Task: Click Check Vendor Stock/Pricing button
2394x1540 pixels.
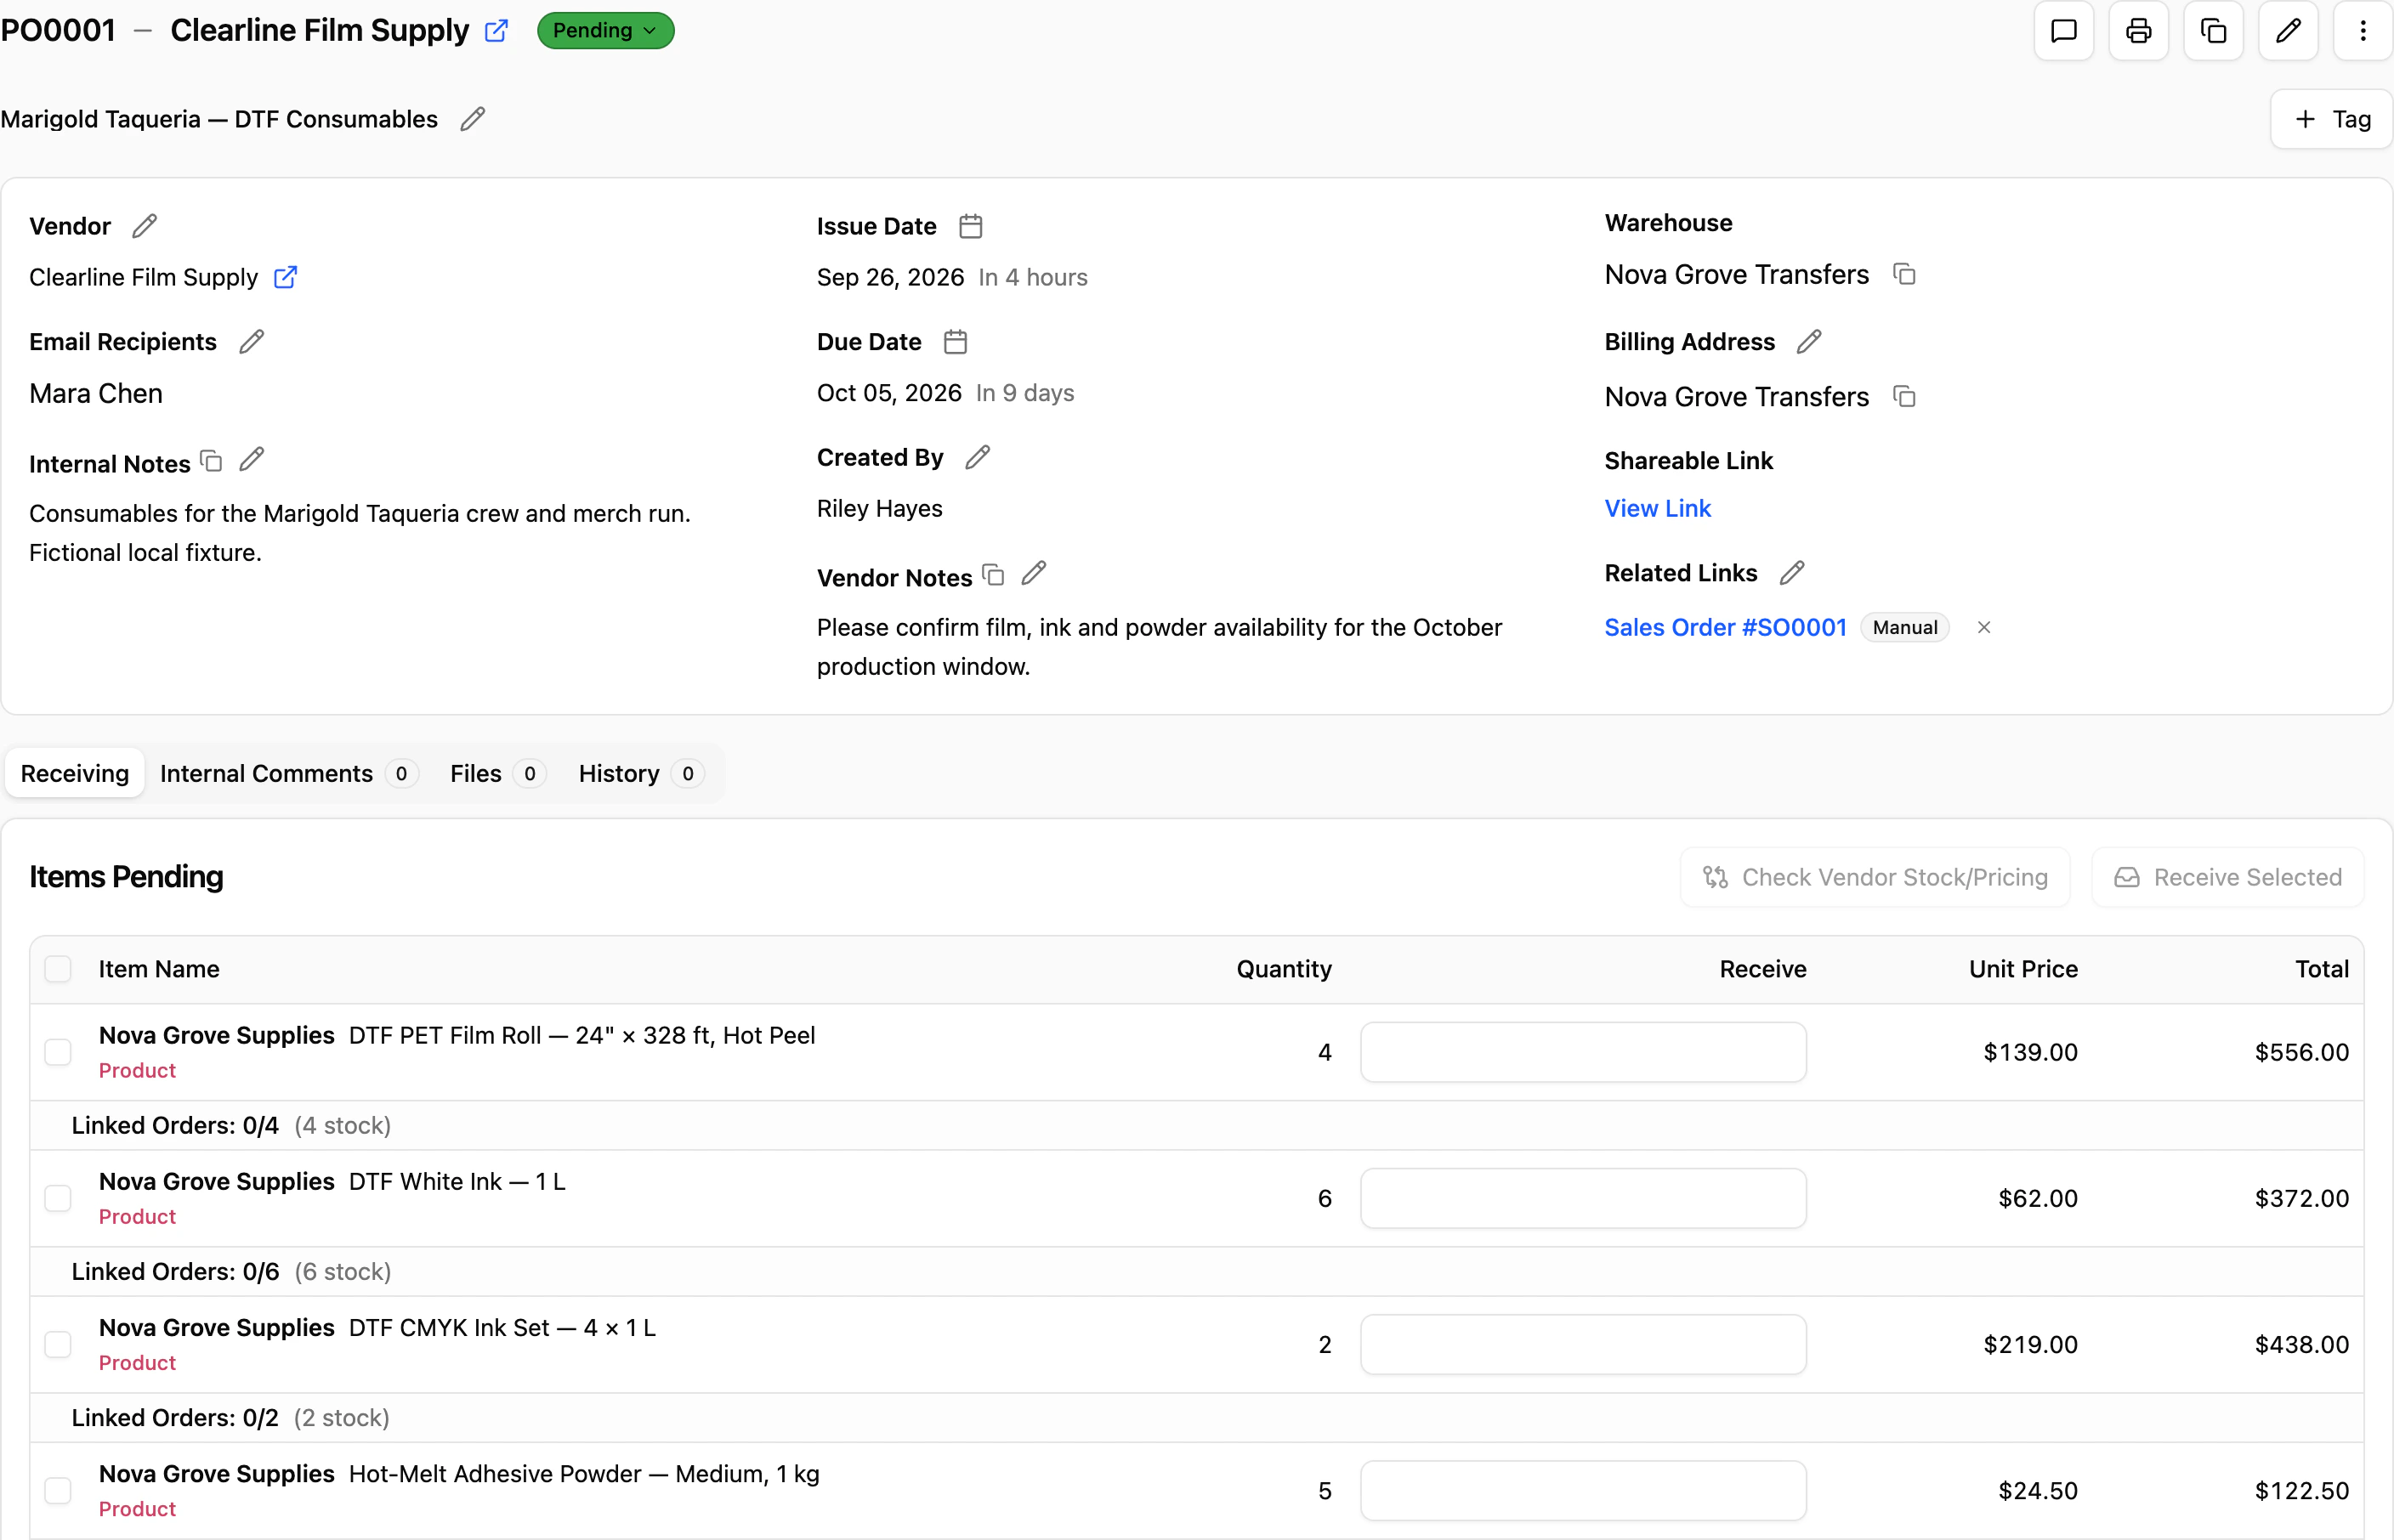Action: (1875, 878)
